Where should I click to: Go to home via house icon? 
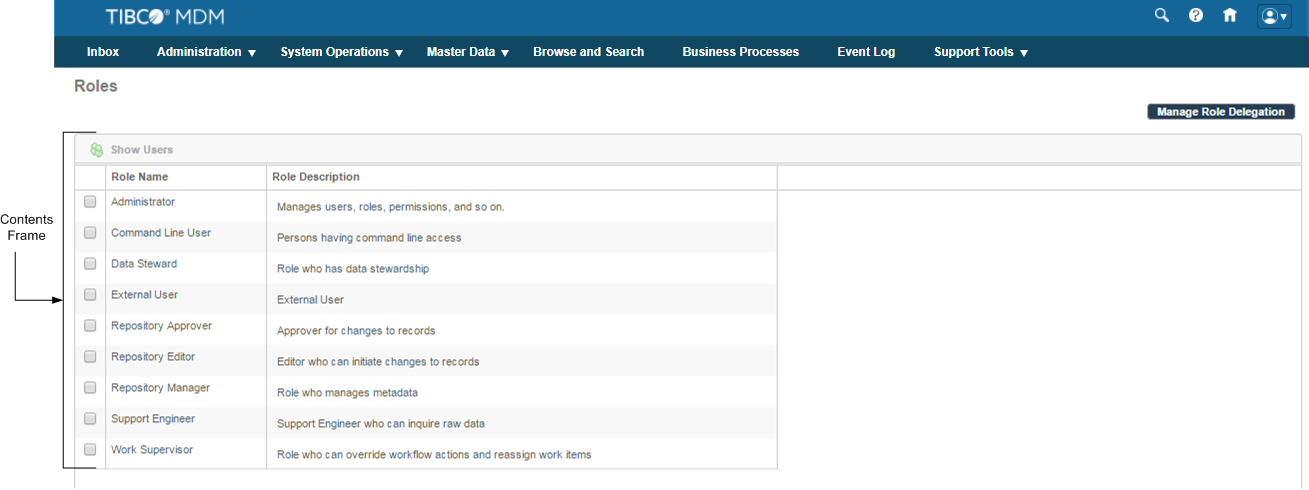(x=1230, y=15)
